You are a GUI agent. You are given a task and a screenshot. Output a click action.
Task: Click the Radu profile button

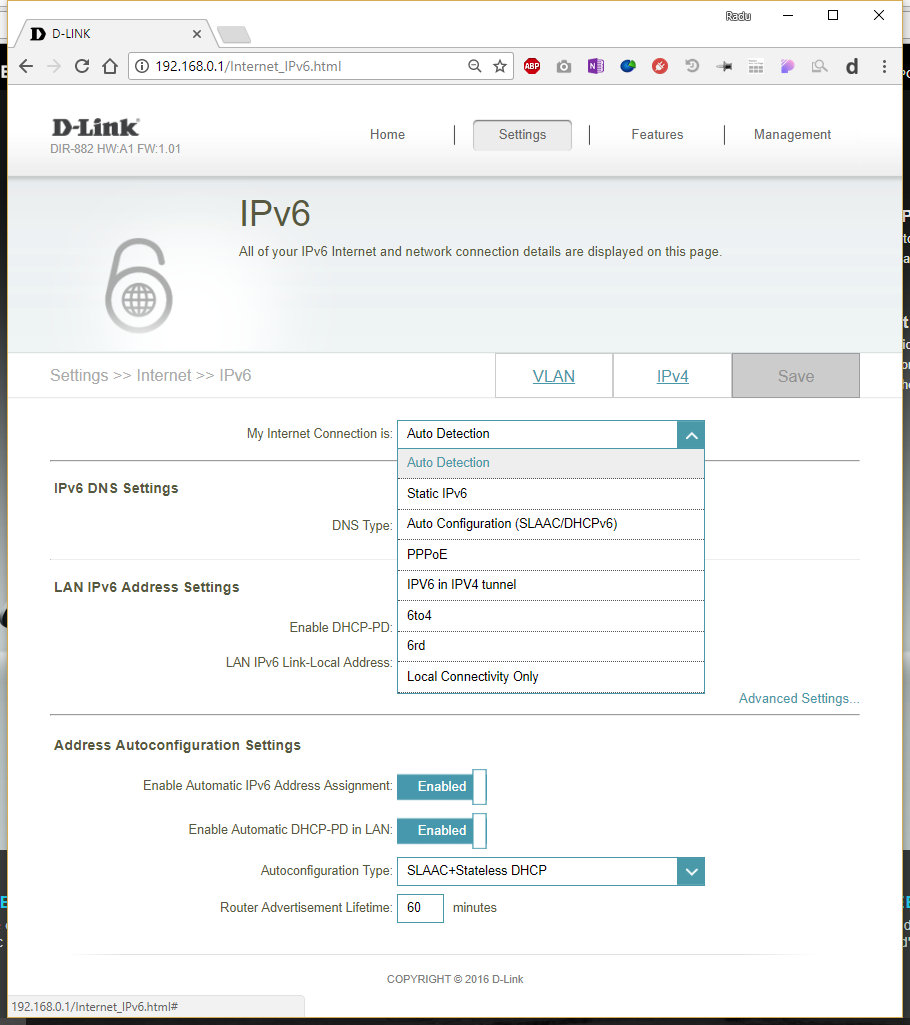pyautogui.click(x=738, y=16)
